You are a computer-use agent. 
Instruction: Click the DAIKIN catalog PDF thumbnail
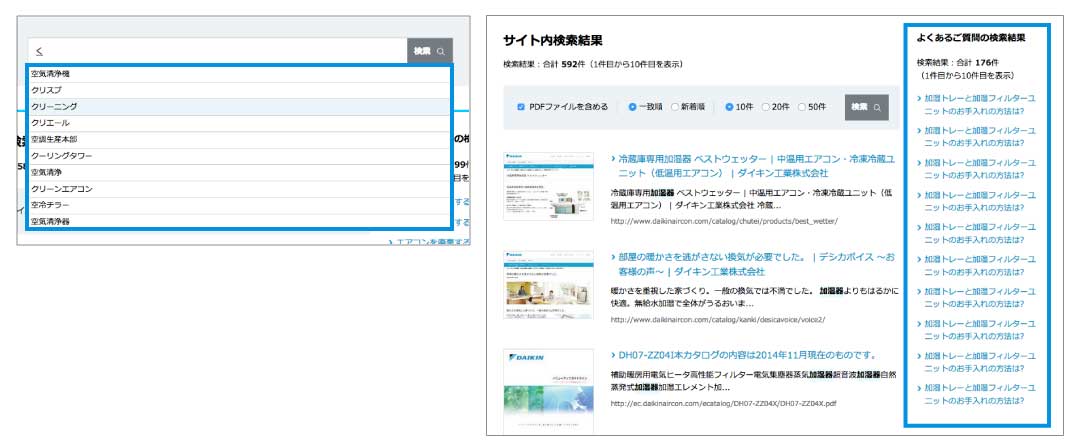pos(548,391)
